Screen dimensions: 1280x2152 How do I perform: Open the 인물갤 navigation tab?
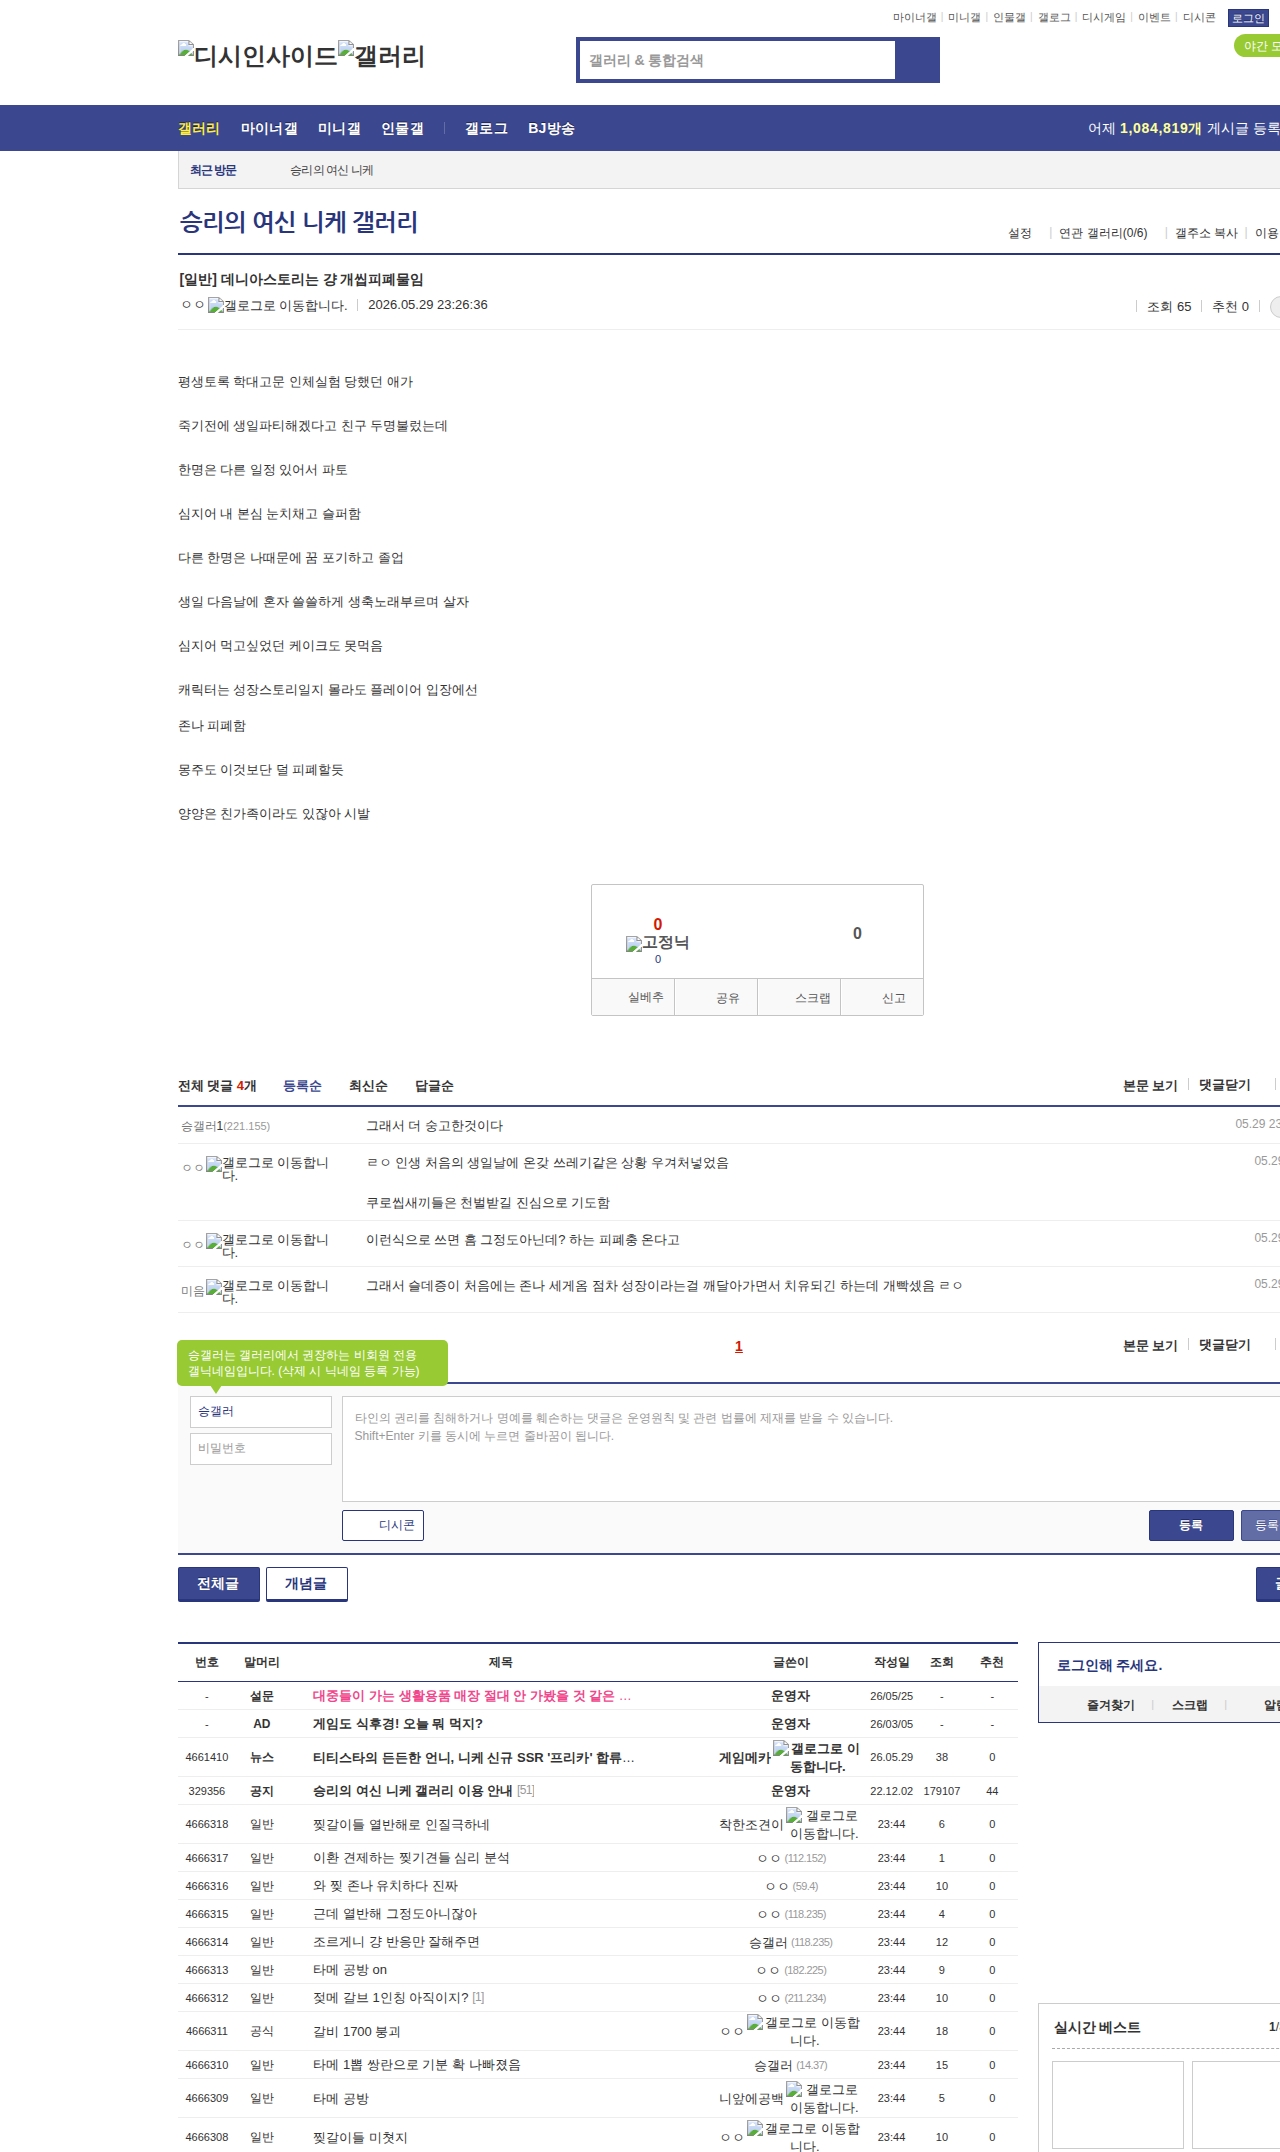[402, 128]
